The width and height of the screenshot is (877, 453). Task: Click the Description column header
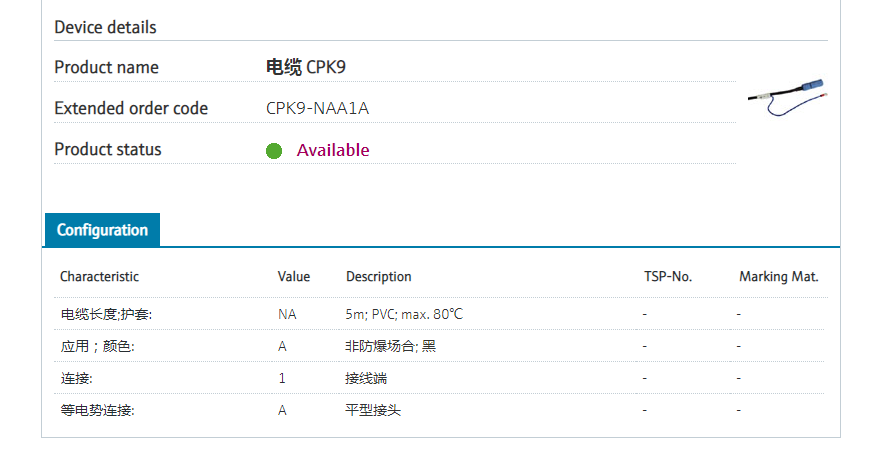[379, 277]
